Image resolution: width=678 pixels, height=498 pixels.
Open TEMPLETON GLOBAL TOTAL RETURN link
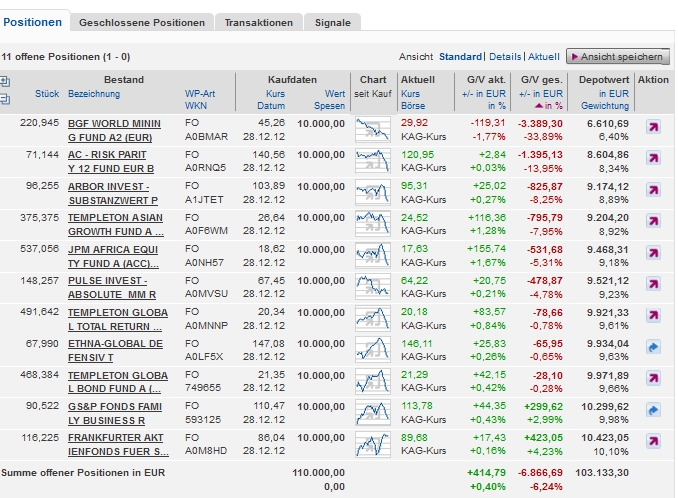tap(118, 319)
